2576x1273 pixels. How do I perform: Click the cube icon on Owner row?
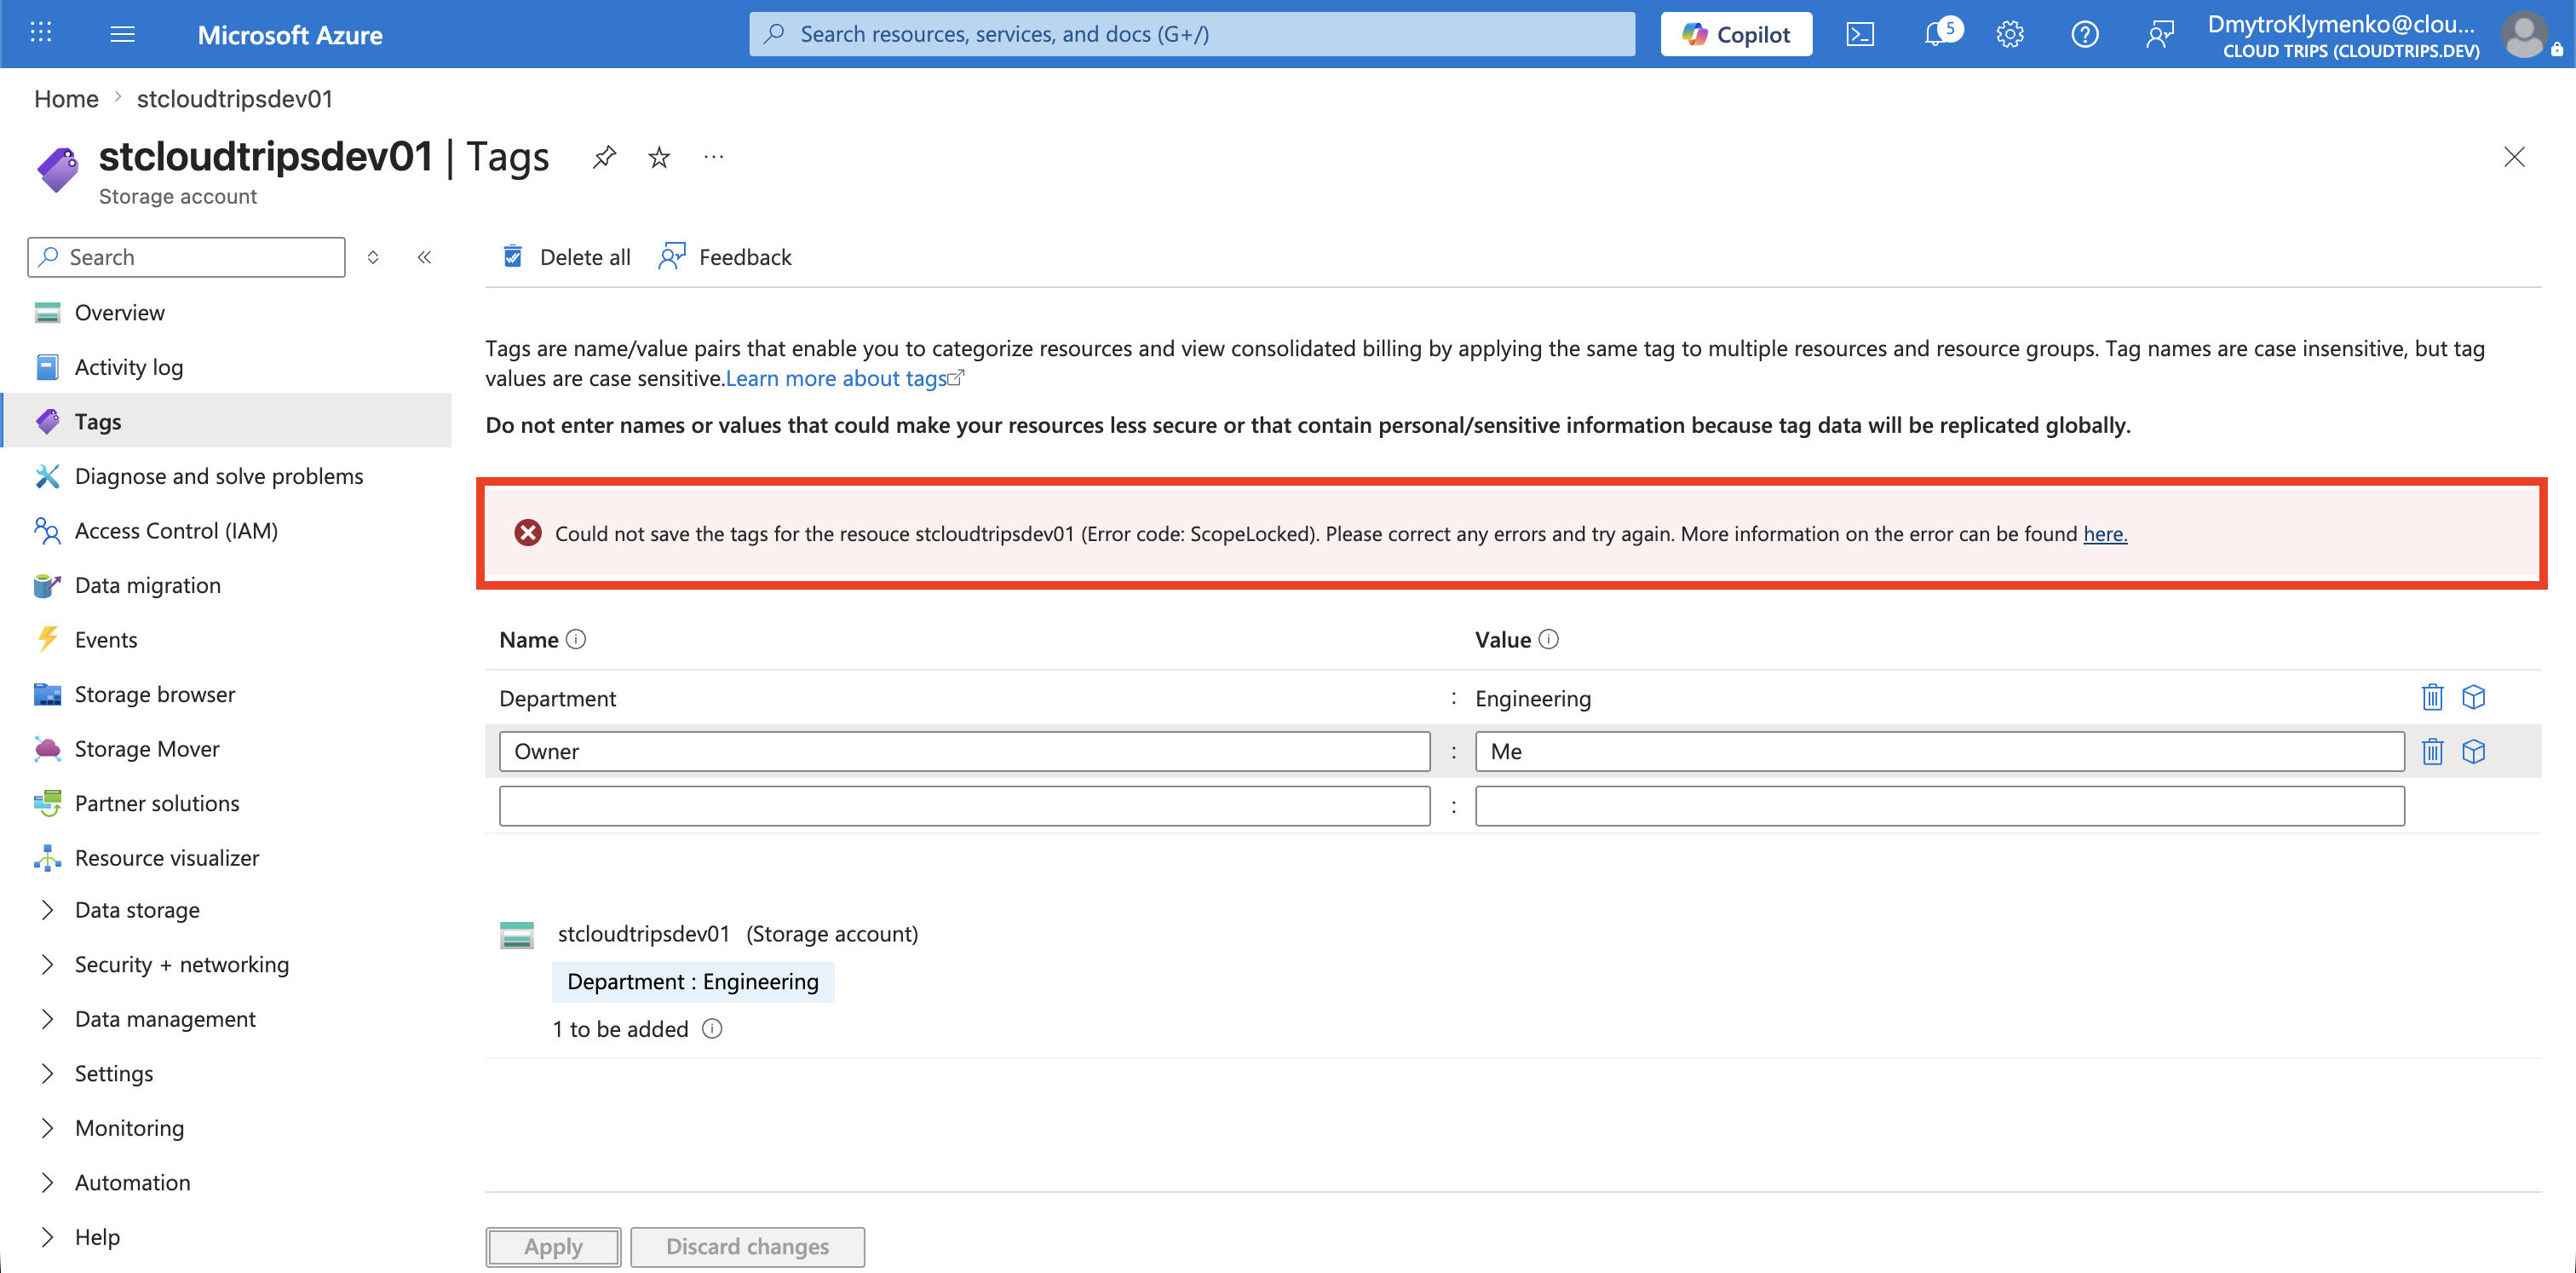[2473, 751]
